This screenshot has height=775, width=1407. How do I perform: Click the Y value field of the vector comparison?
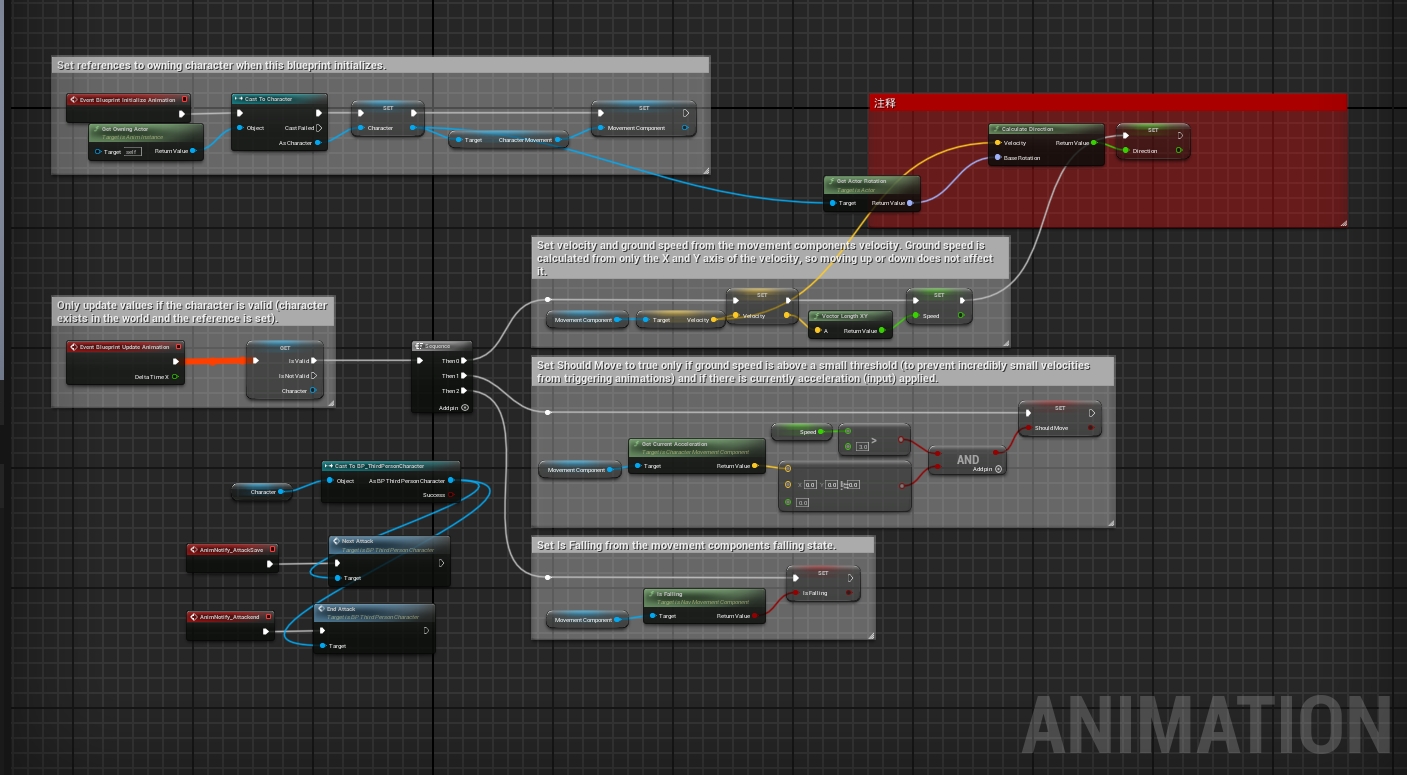click(832, 484)
